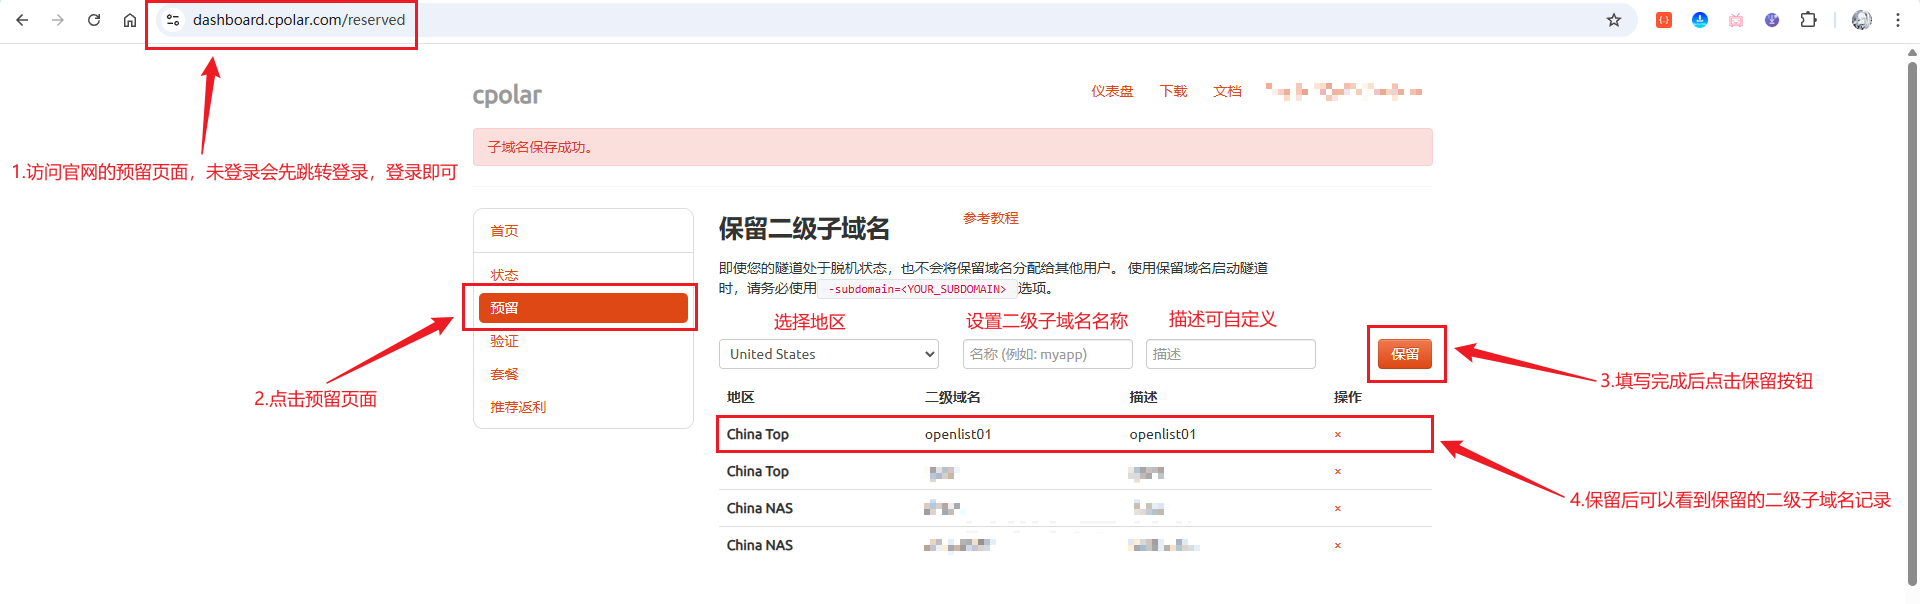Open the browser profile avatar
The width and height of the screenshot is (1920, 604).
(x=1861, y=20)
